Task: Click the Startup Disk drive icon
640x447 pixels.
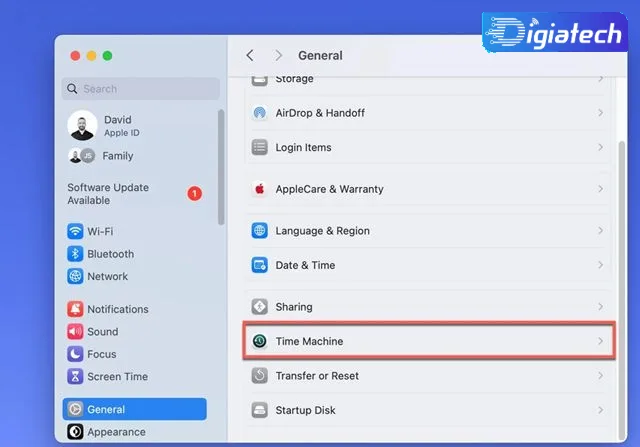Action: coord(260,410)
